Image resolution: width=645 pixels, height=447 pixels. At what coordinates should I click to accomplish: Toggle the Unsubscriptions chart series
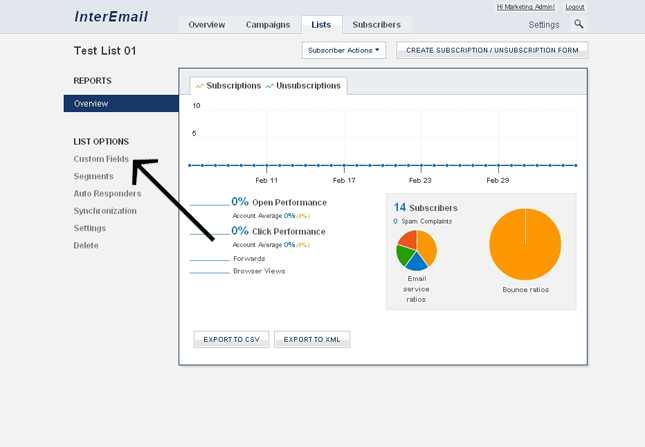(x=304, y=86)
